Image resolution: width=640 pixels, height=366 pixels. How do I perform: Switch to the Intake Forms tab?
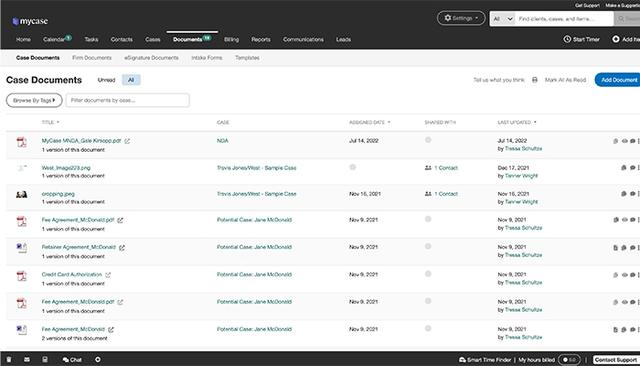coord(207,58)
